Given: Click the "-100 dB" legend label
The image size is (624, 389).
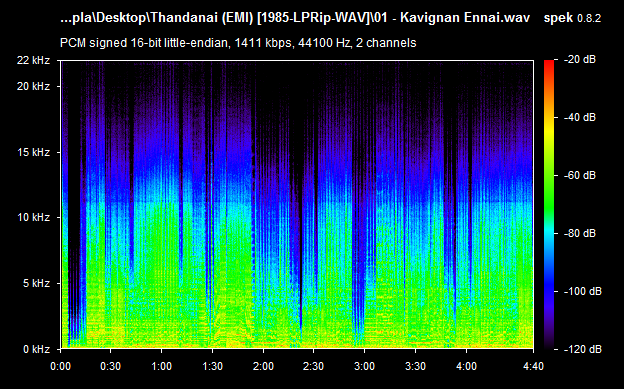Looking at the screenshot, I should pyautogui.click(x=583, y=291).
